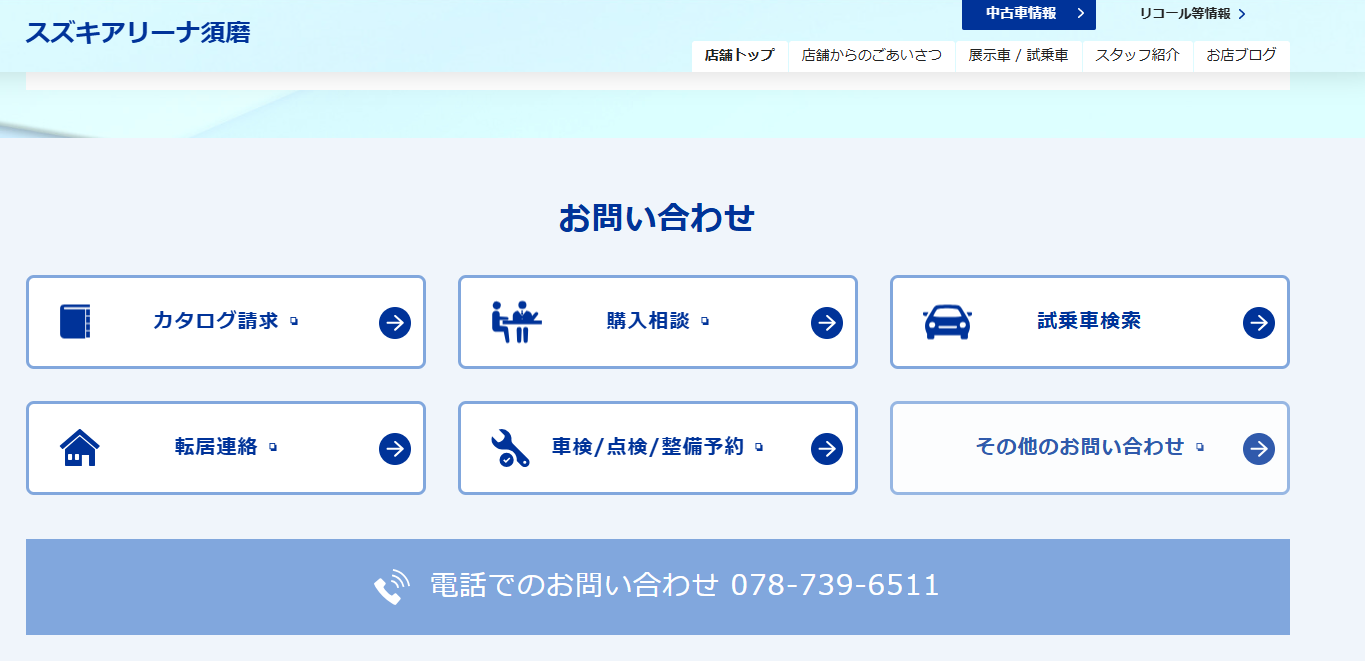Click the wrench icon for maintenance booking
Image resolution: width=1365 pixels, height=661 pixels.
(x=510, y=448)
